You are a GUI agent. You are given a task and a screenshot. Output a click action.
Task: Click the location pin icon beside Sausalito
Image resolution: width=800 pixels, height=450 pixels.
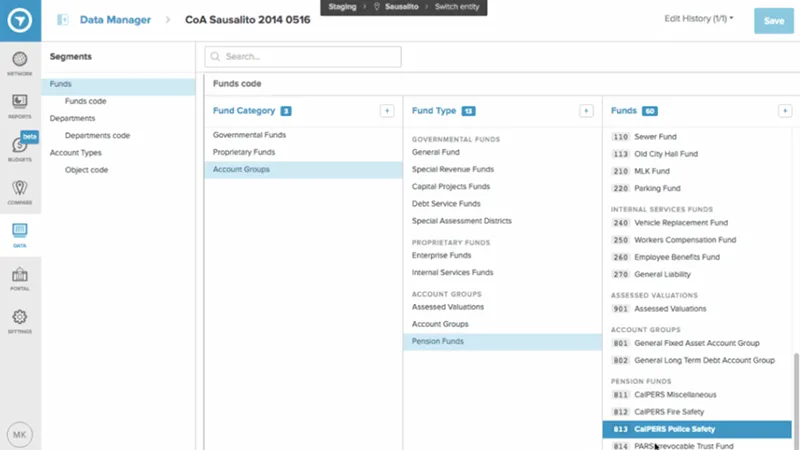[x=377, y=7]
